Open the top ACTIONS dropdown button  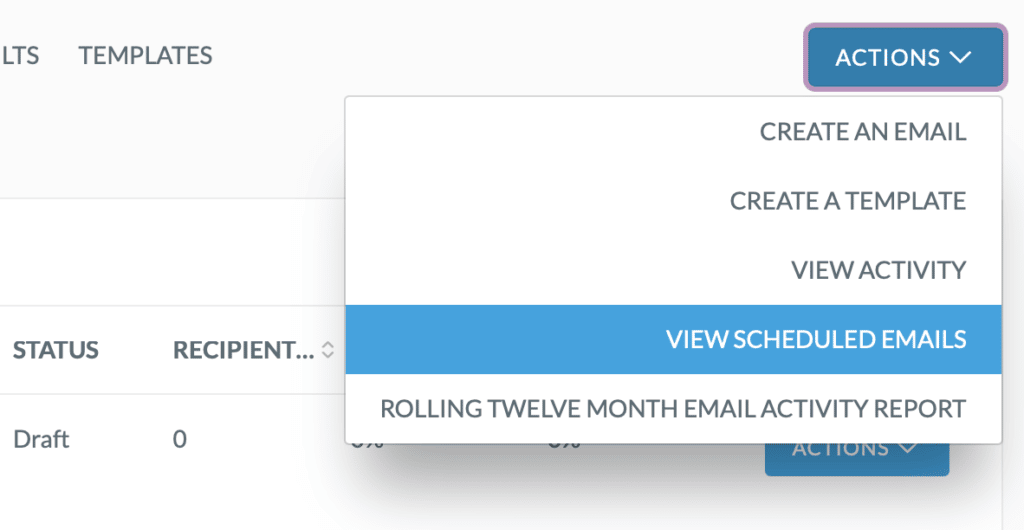click(905, 57)
